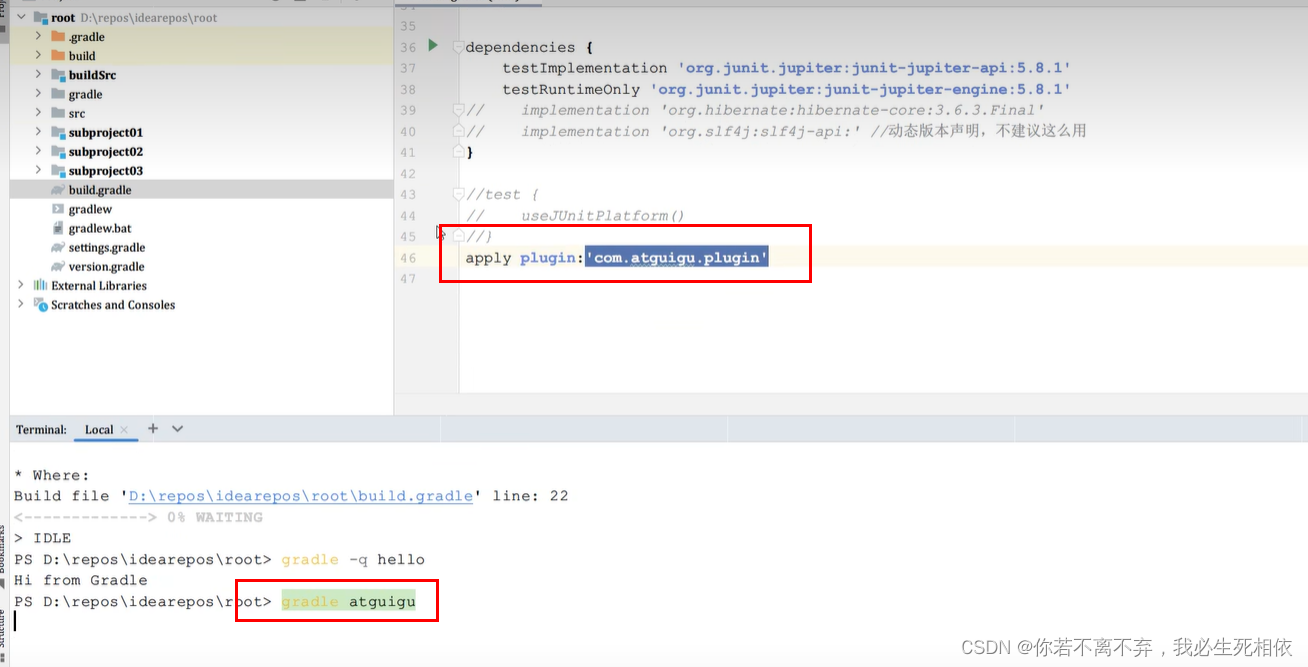1308x667 pixels.
Task: Expand the build folder
Action: pyautogui.click(x=39, y=56)
